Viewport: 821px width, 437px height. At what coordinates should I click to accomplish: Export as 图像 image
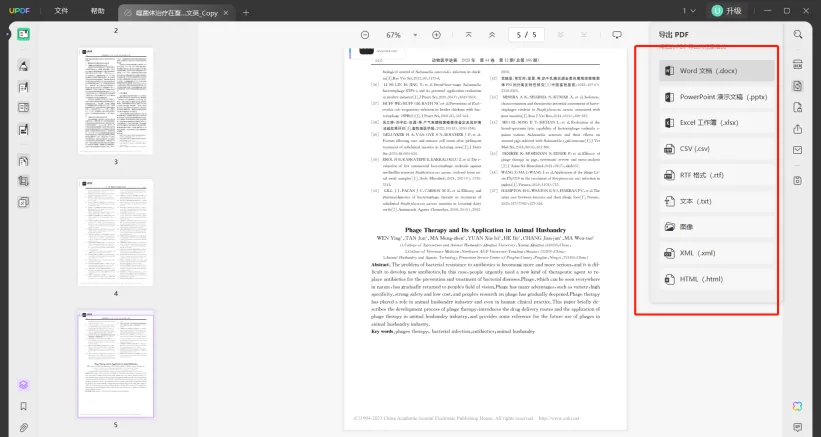point(717,227)
